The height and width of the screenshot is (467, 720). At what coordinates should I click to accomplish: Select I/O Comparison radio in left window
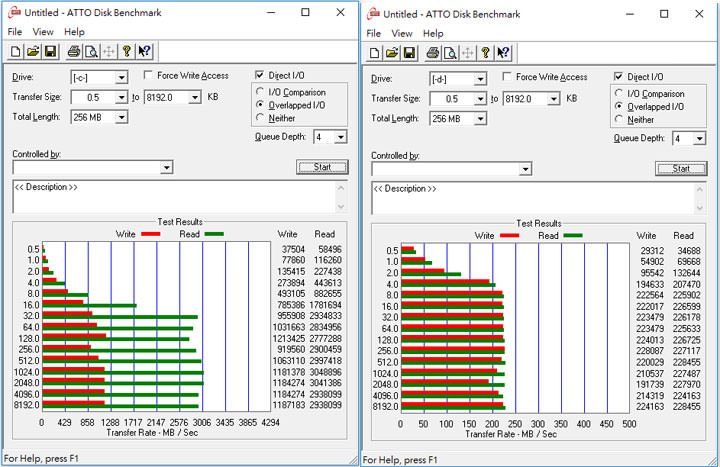point(261,92)
